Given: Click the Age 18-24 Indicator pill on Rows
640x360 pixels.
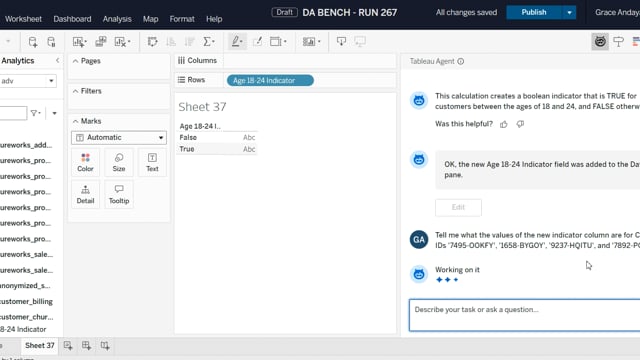Looking at the screenshot, I should (270, 80).
